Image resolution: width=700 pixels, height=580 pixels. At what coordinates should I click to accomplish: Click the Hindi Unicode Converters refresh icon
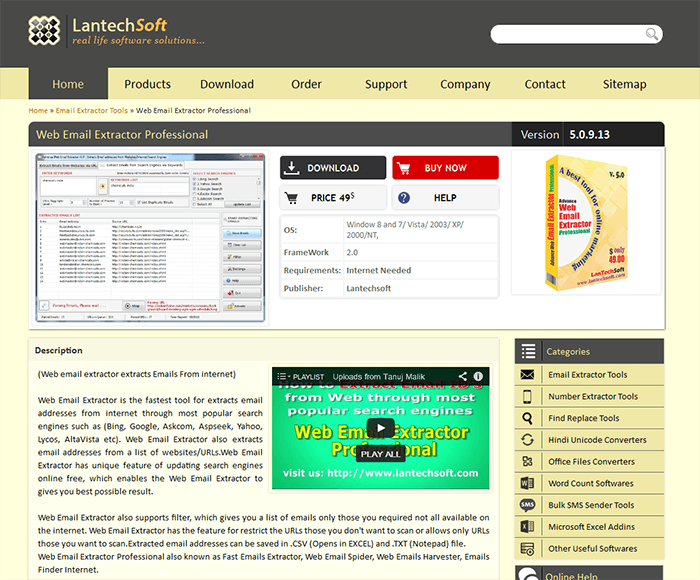click(527, 440)
